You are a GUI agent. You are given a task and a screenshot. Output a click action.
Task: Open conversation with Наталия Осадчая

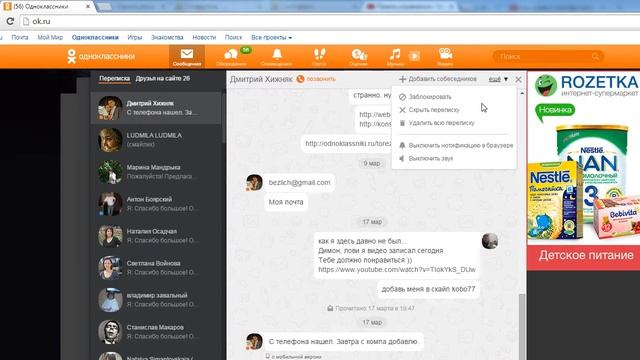[156, 236]
